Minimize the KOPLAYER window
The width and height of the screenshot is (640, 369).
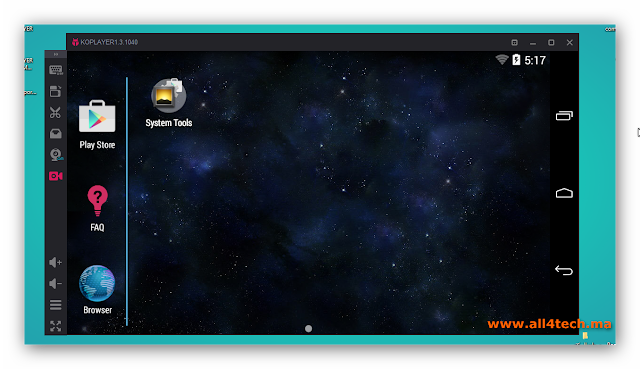click(x=533, y=43)
